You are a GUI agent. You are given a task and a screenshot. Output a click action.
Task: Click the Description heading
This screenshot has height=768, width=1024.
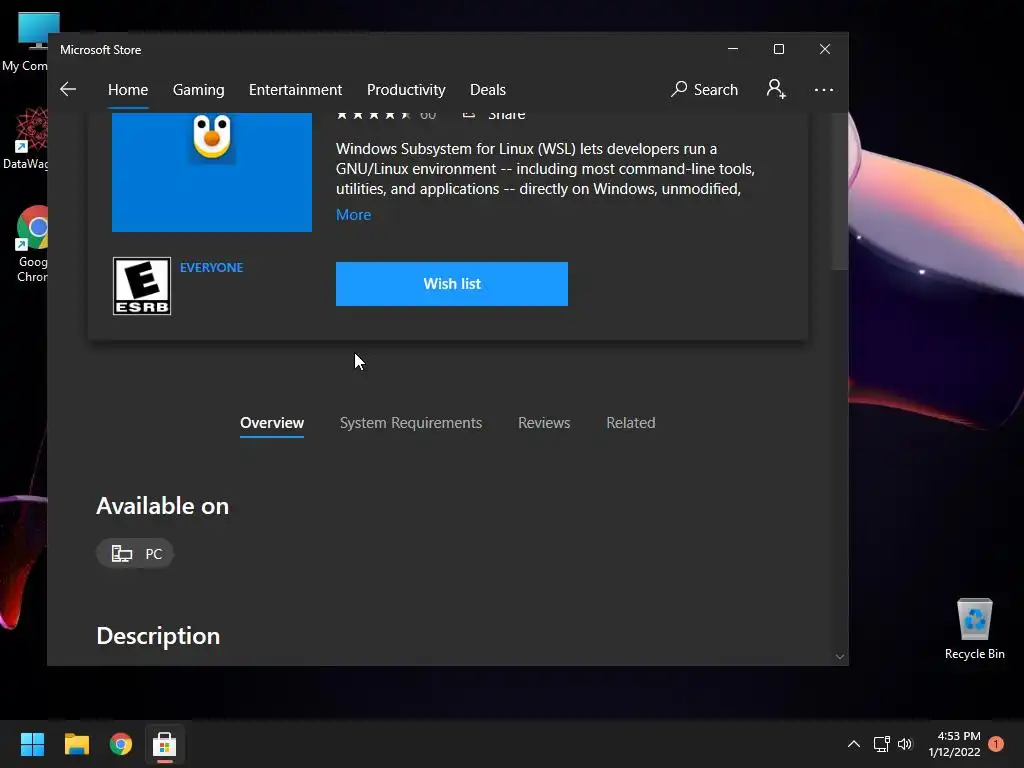pos(158,636)
